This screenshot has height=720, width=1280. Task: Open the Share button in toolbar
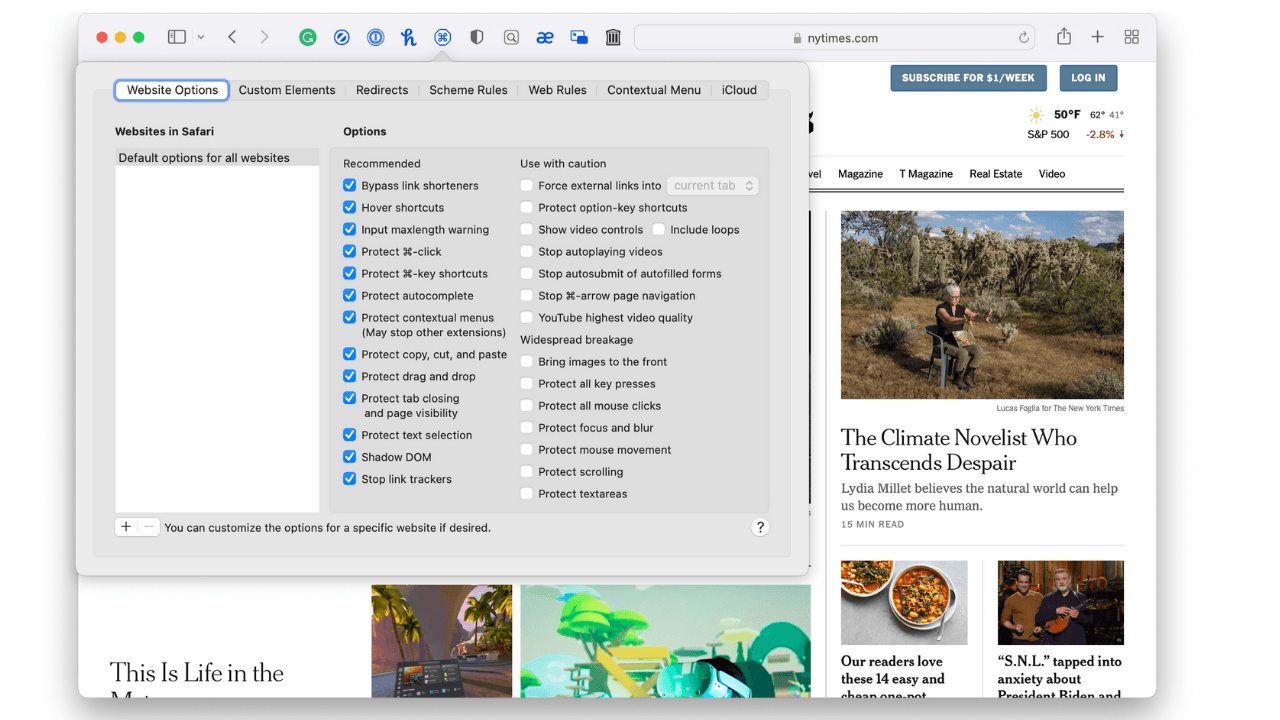pyautogui.click(x=1064, y=37)
